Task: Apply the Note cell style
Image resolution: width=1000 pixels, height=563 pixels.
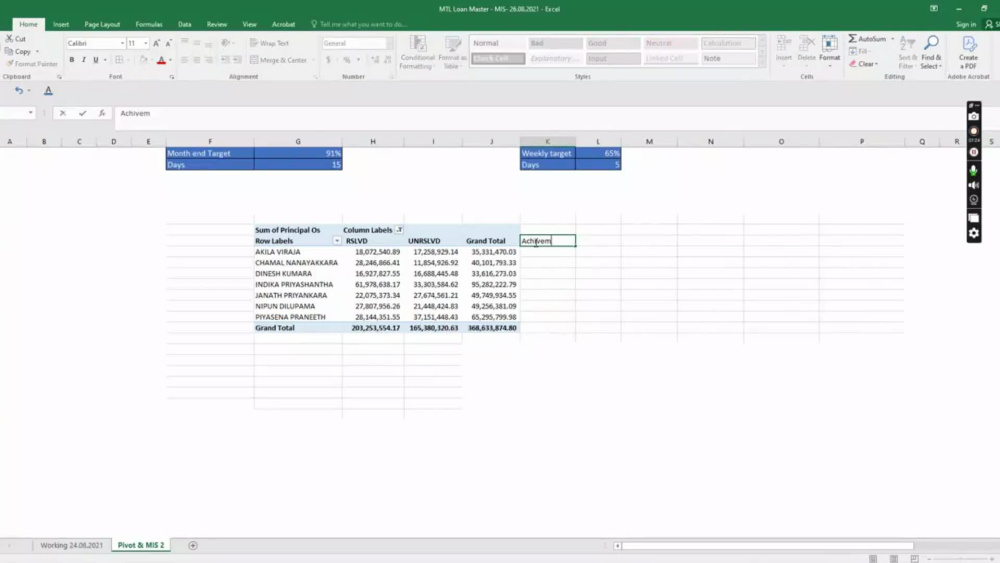Action: (x=728, y=59)
